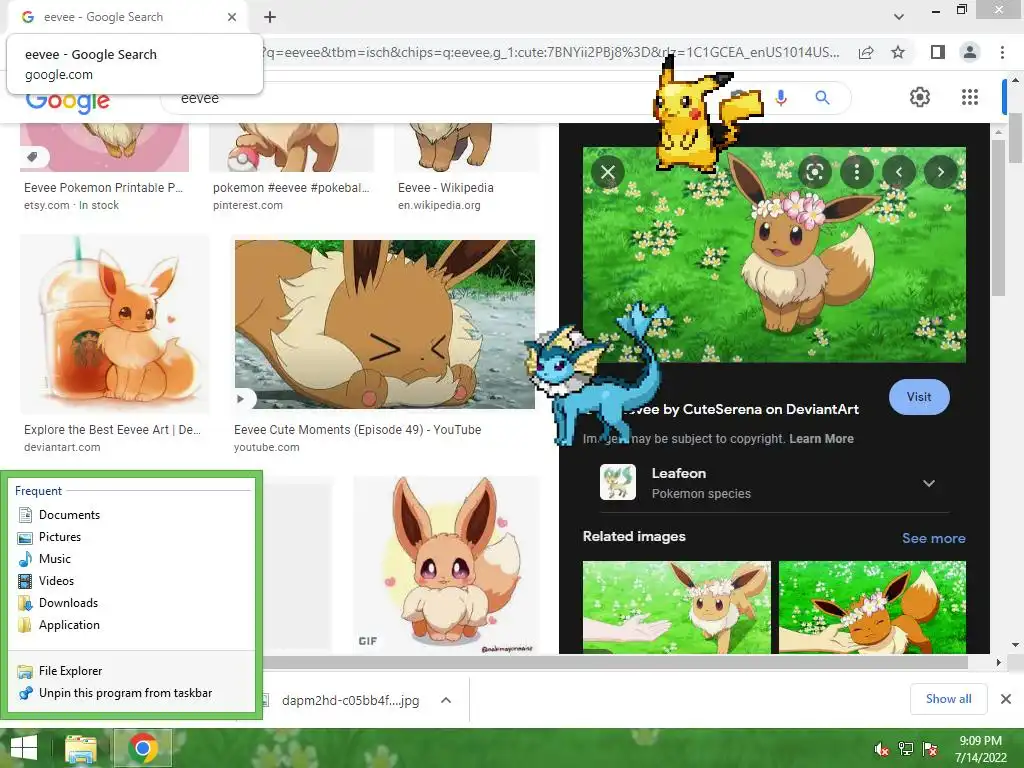Open preview panel more options dots
Image resolution: width=1024 pixels, height=768 pixels.
click(x=857, y=172)
